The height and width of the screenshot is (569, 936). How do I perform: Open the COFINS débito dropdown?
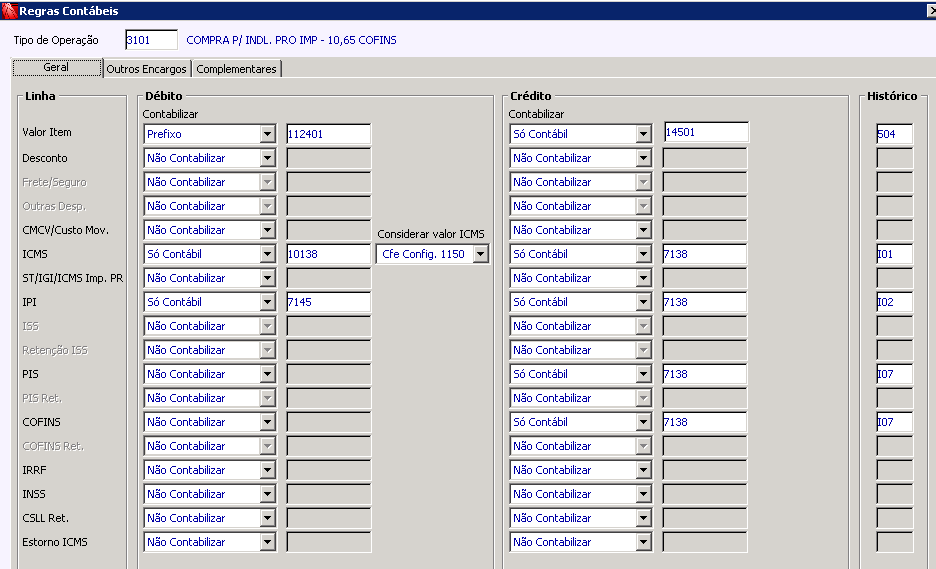point(209,422)
